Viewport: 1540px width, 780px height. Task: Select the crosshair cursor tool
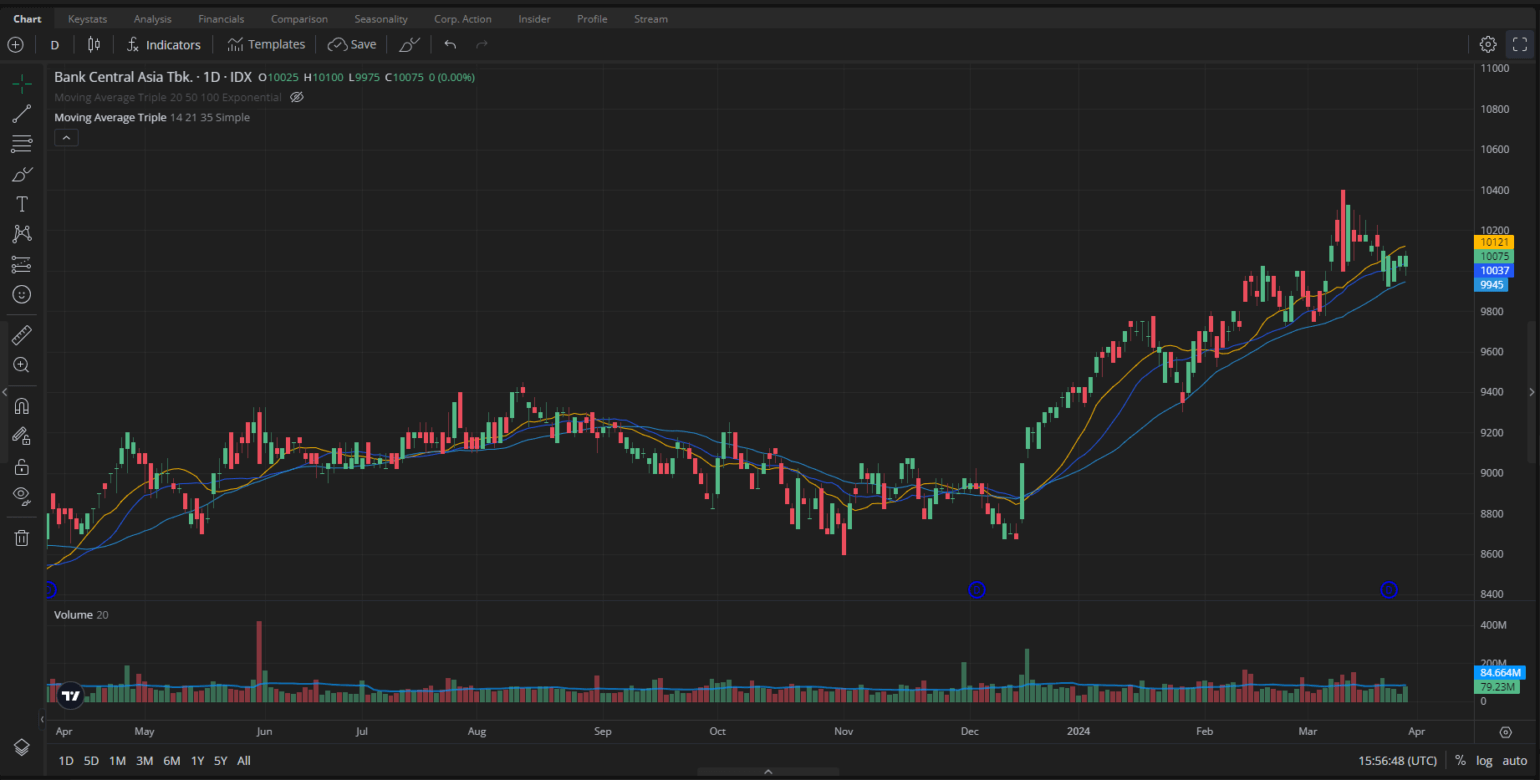tap(21, 83)
